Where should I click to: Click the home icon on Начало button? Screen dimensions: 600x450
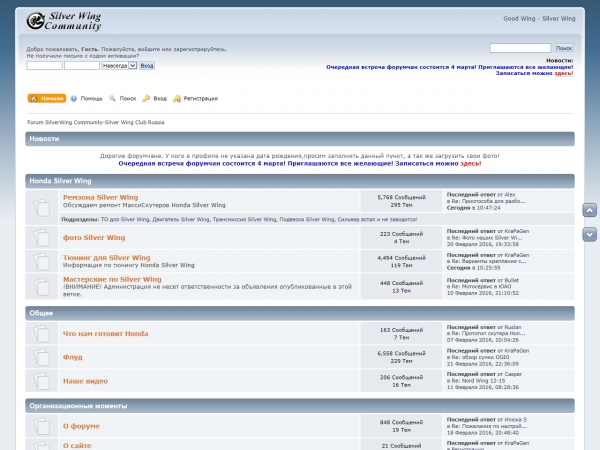[34, 99]
